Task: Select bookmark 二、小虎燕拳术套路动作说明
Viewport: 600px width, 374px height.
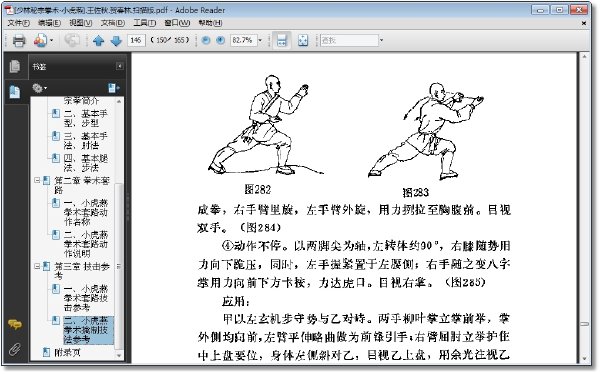Action: [86, 244]
